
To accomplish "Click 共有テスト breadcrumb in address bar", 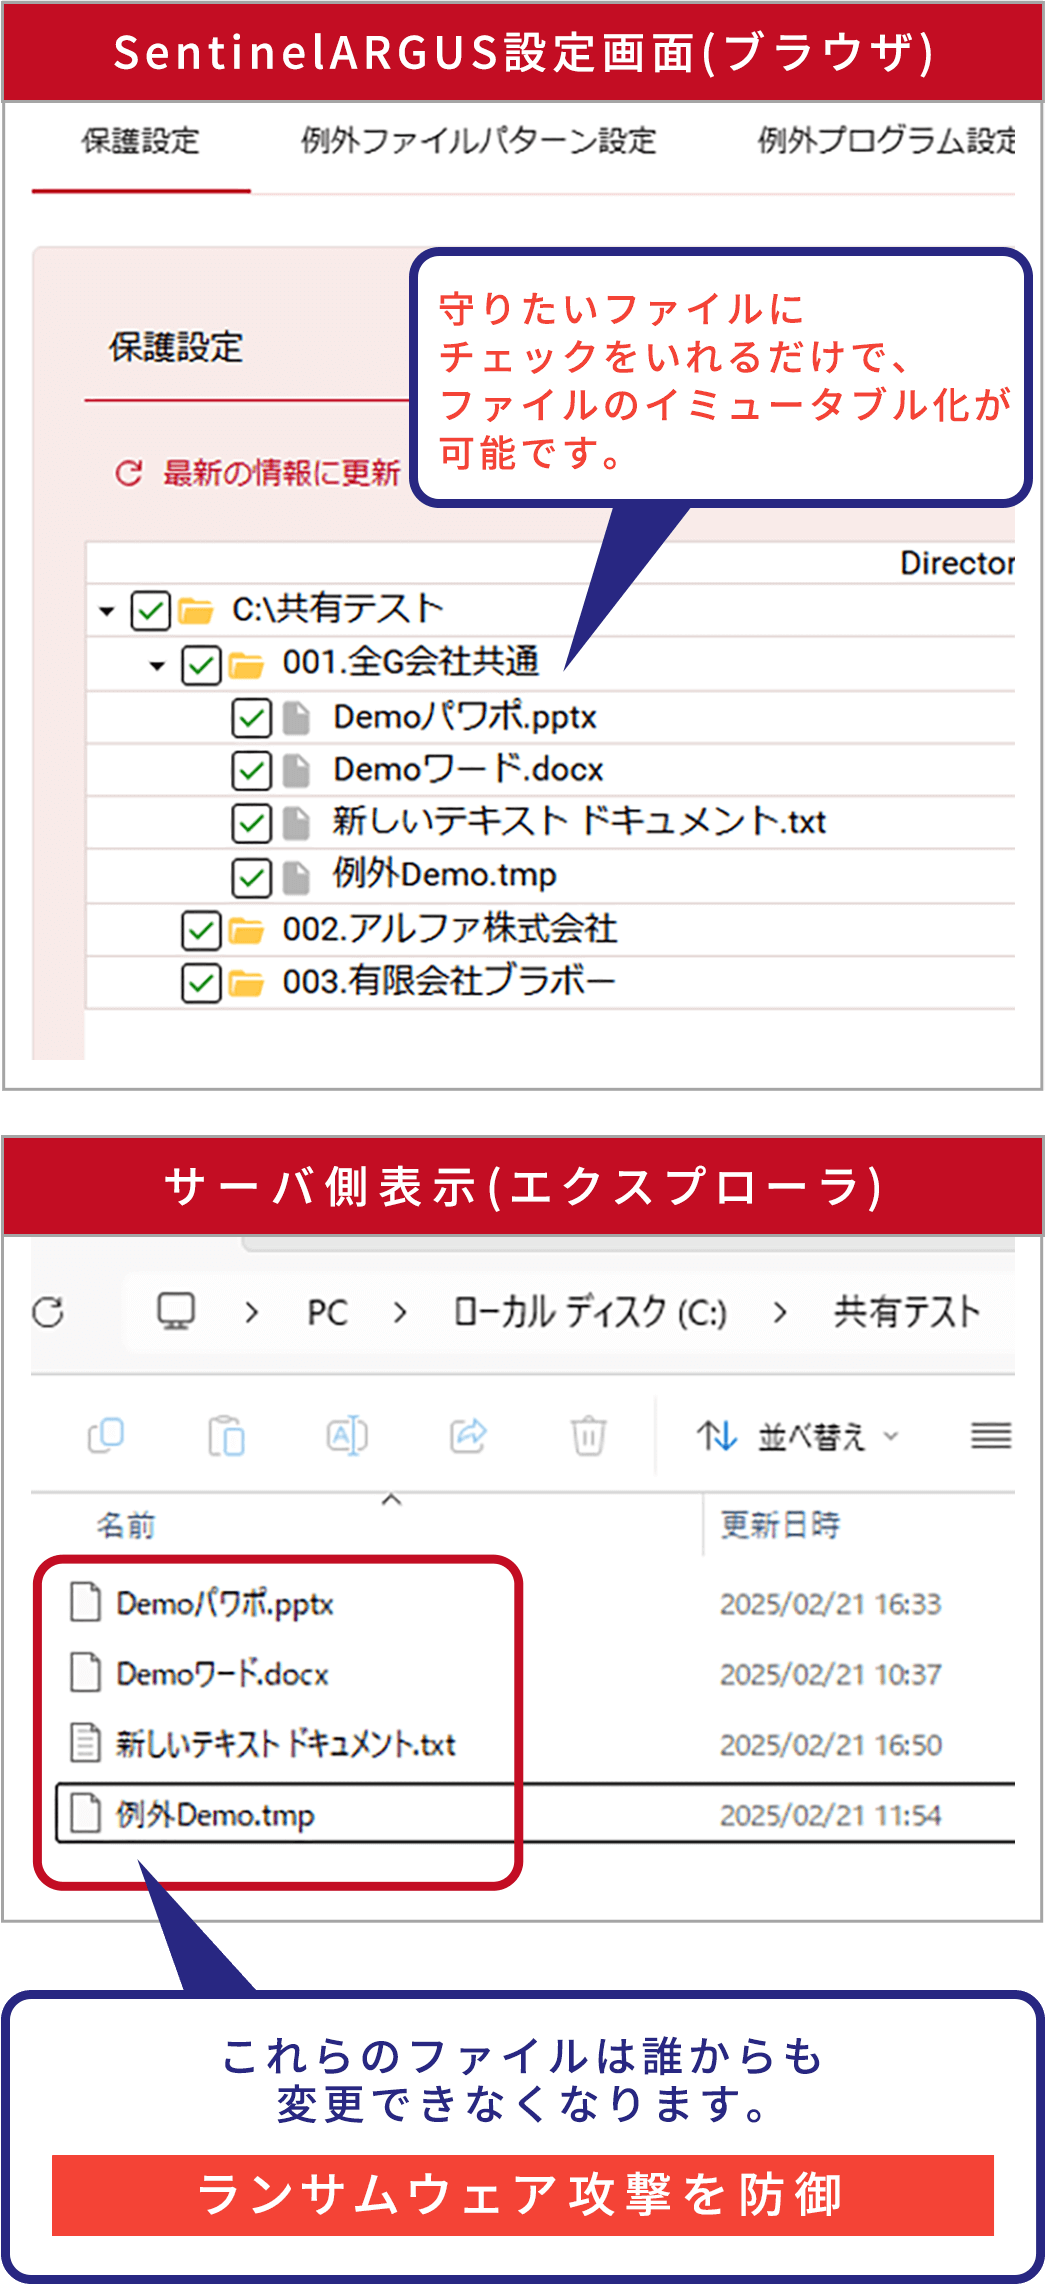I will coord(906,1312).
